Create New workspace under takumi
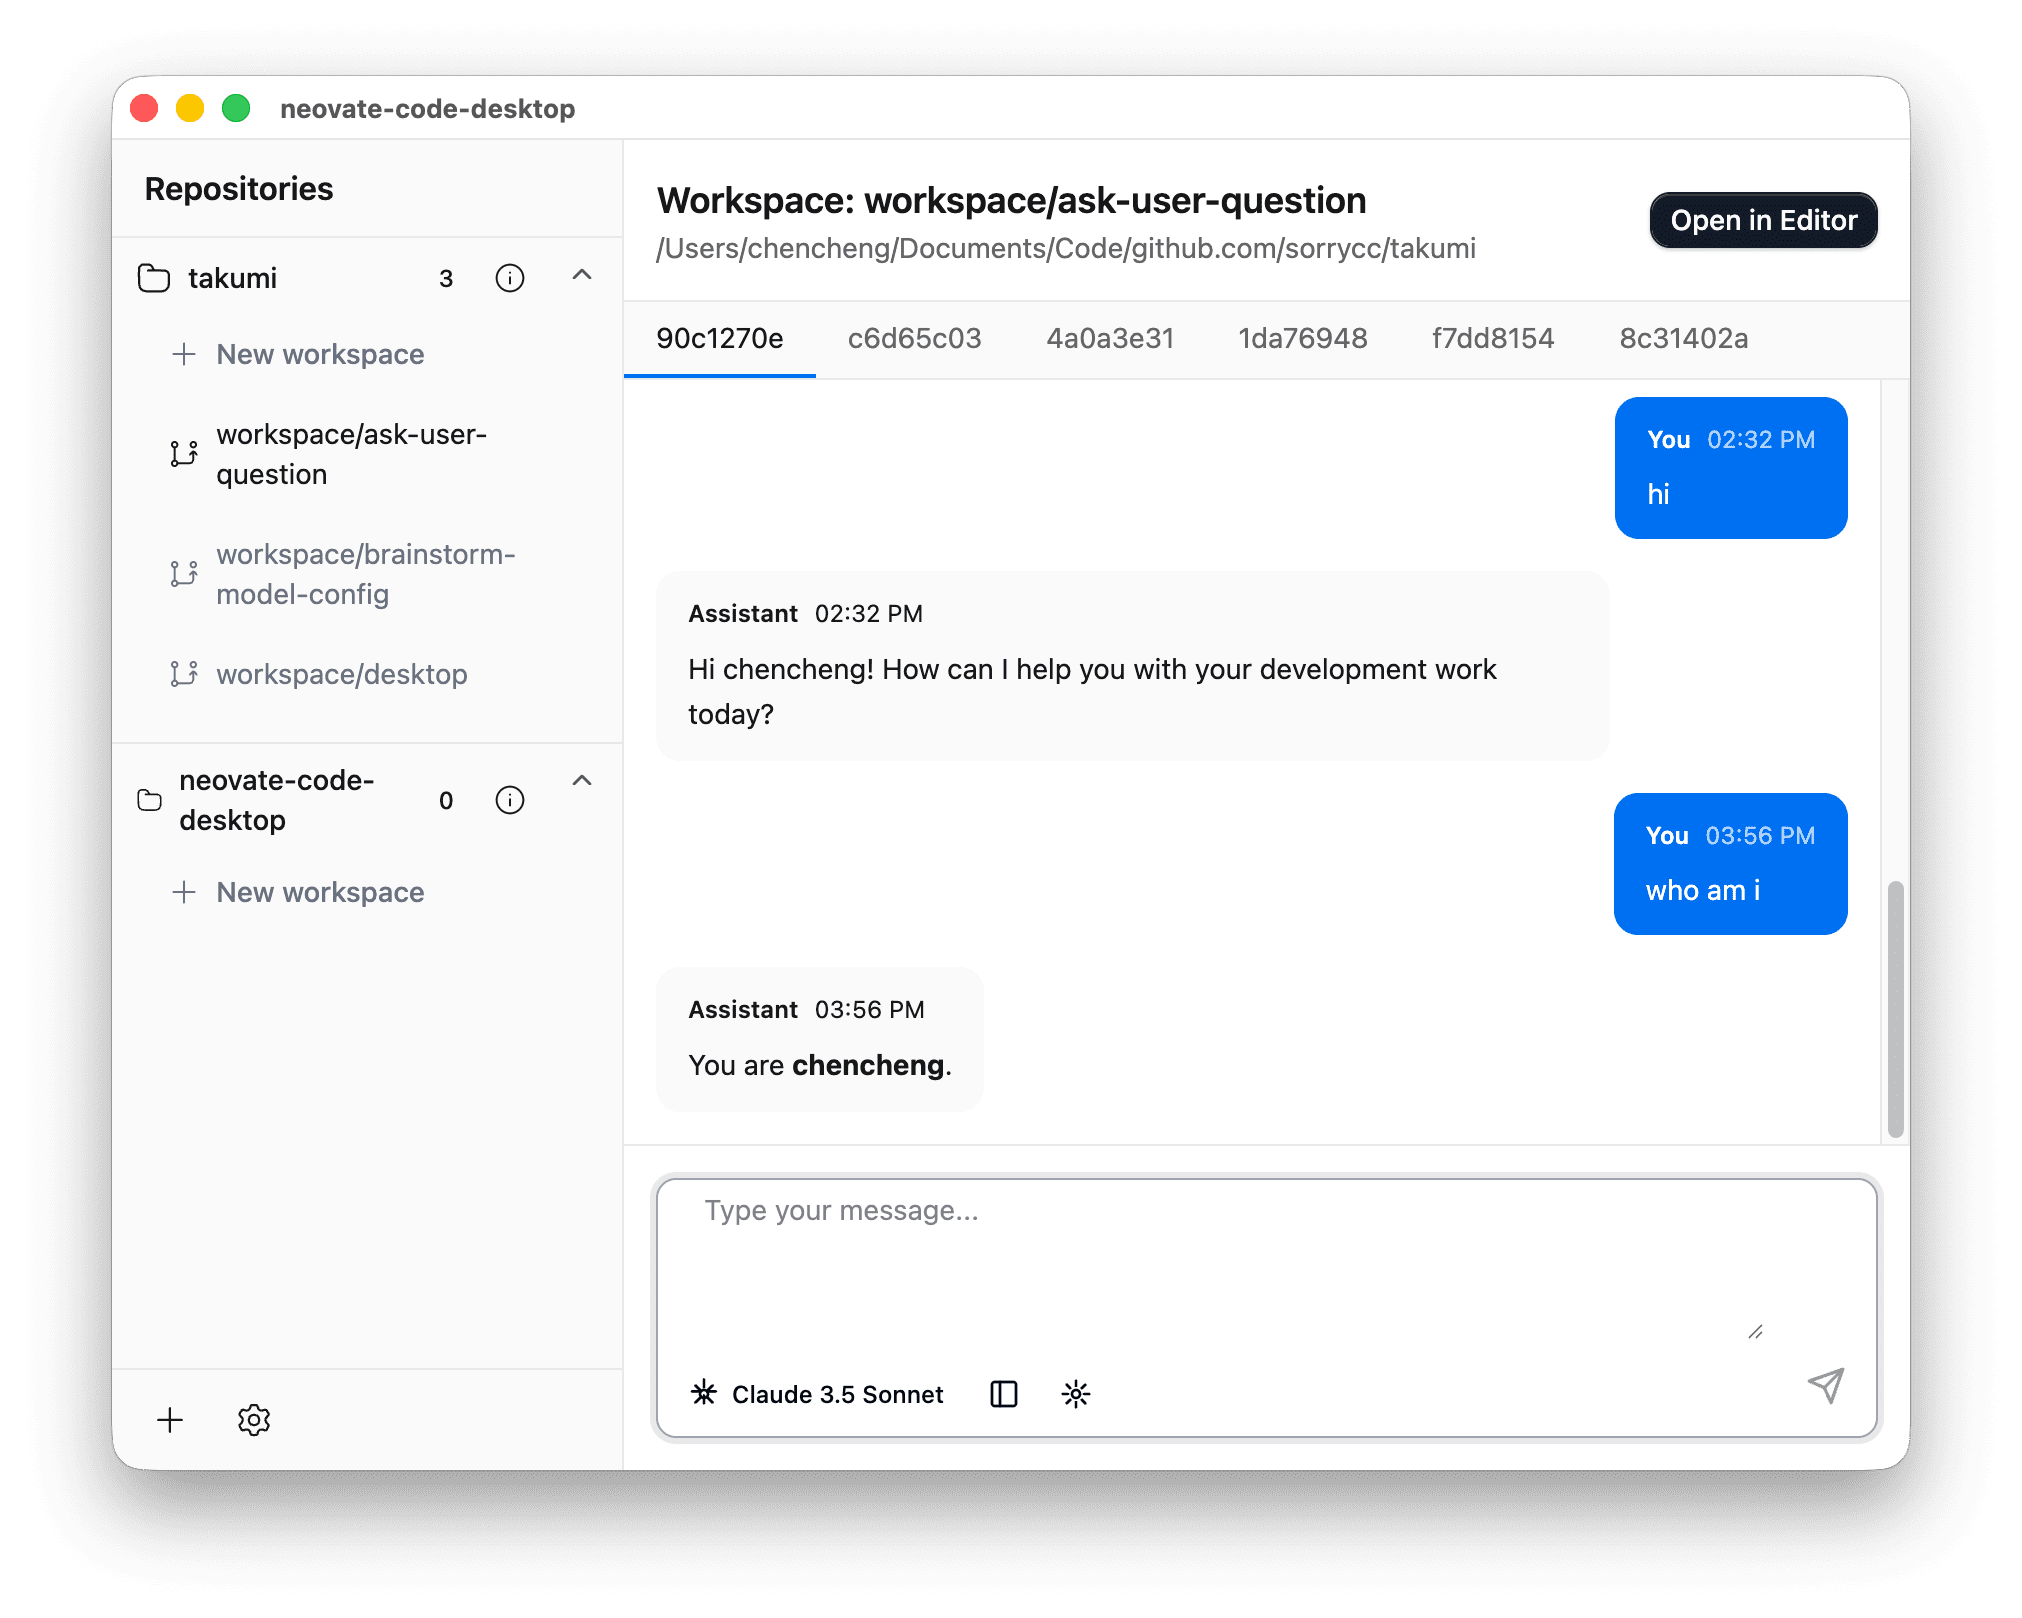The image size is (2022, 1618). (319, 354)
